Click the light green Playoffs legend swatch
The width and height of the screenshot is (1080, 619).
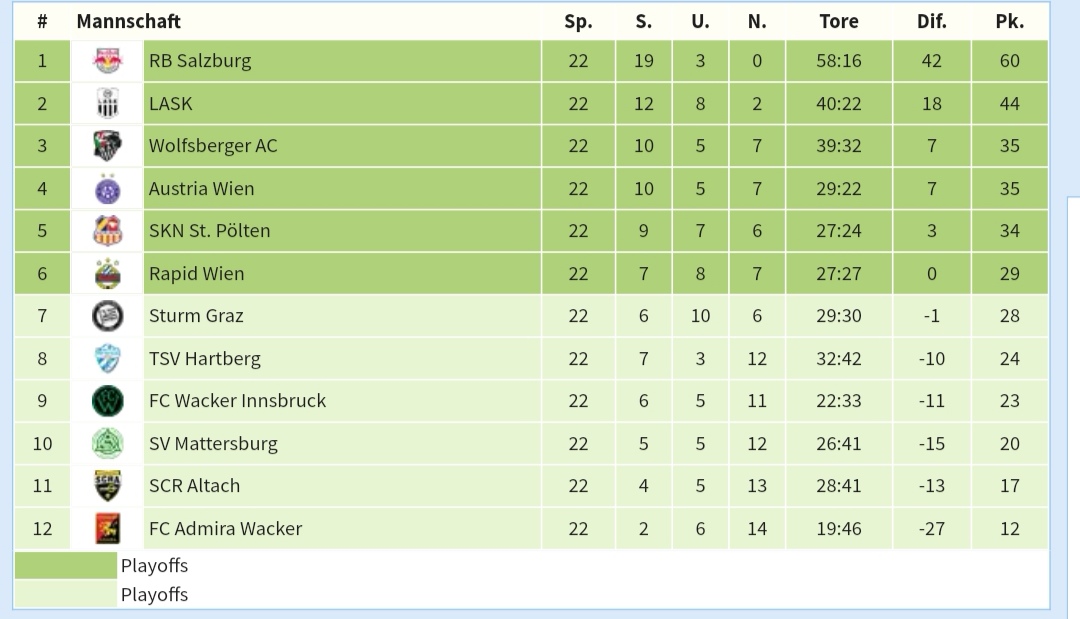65,594
